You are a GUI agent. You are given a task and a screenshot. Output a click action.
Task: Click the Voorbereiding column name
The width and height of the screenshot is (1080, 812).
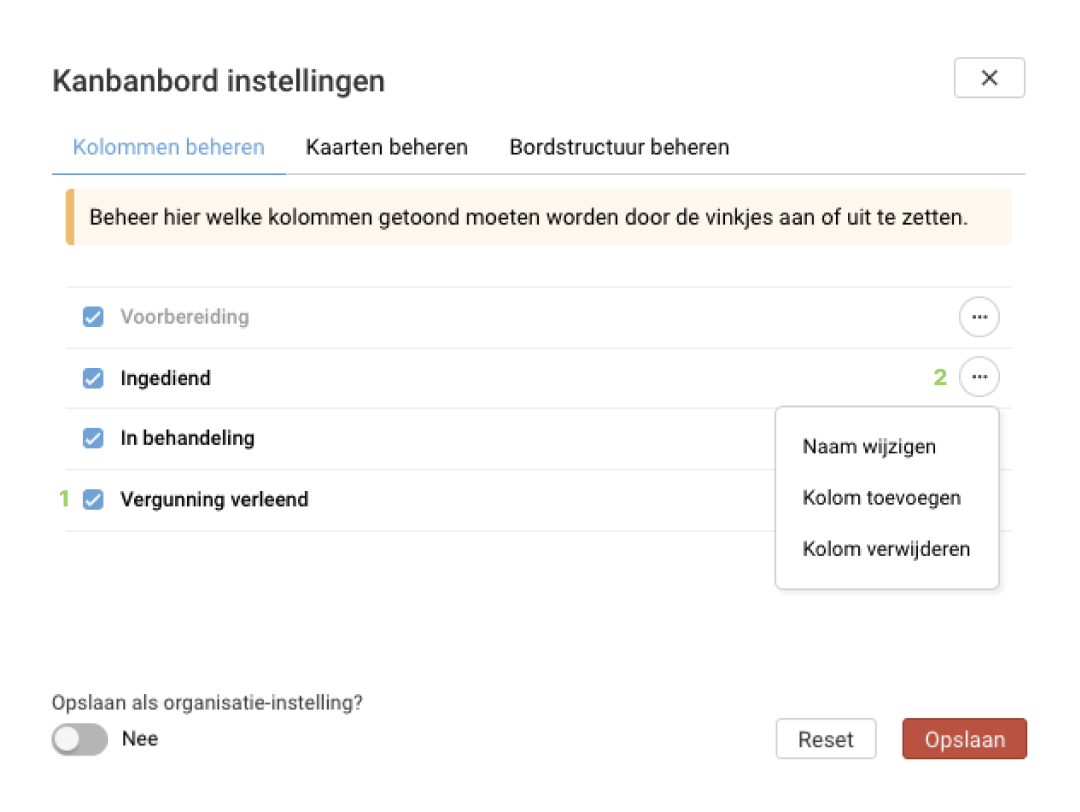[185, 317]
